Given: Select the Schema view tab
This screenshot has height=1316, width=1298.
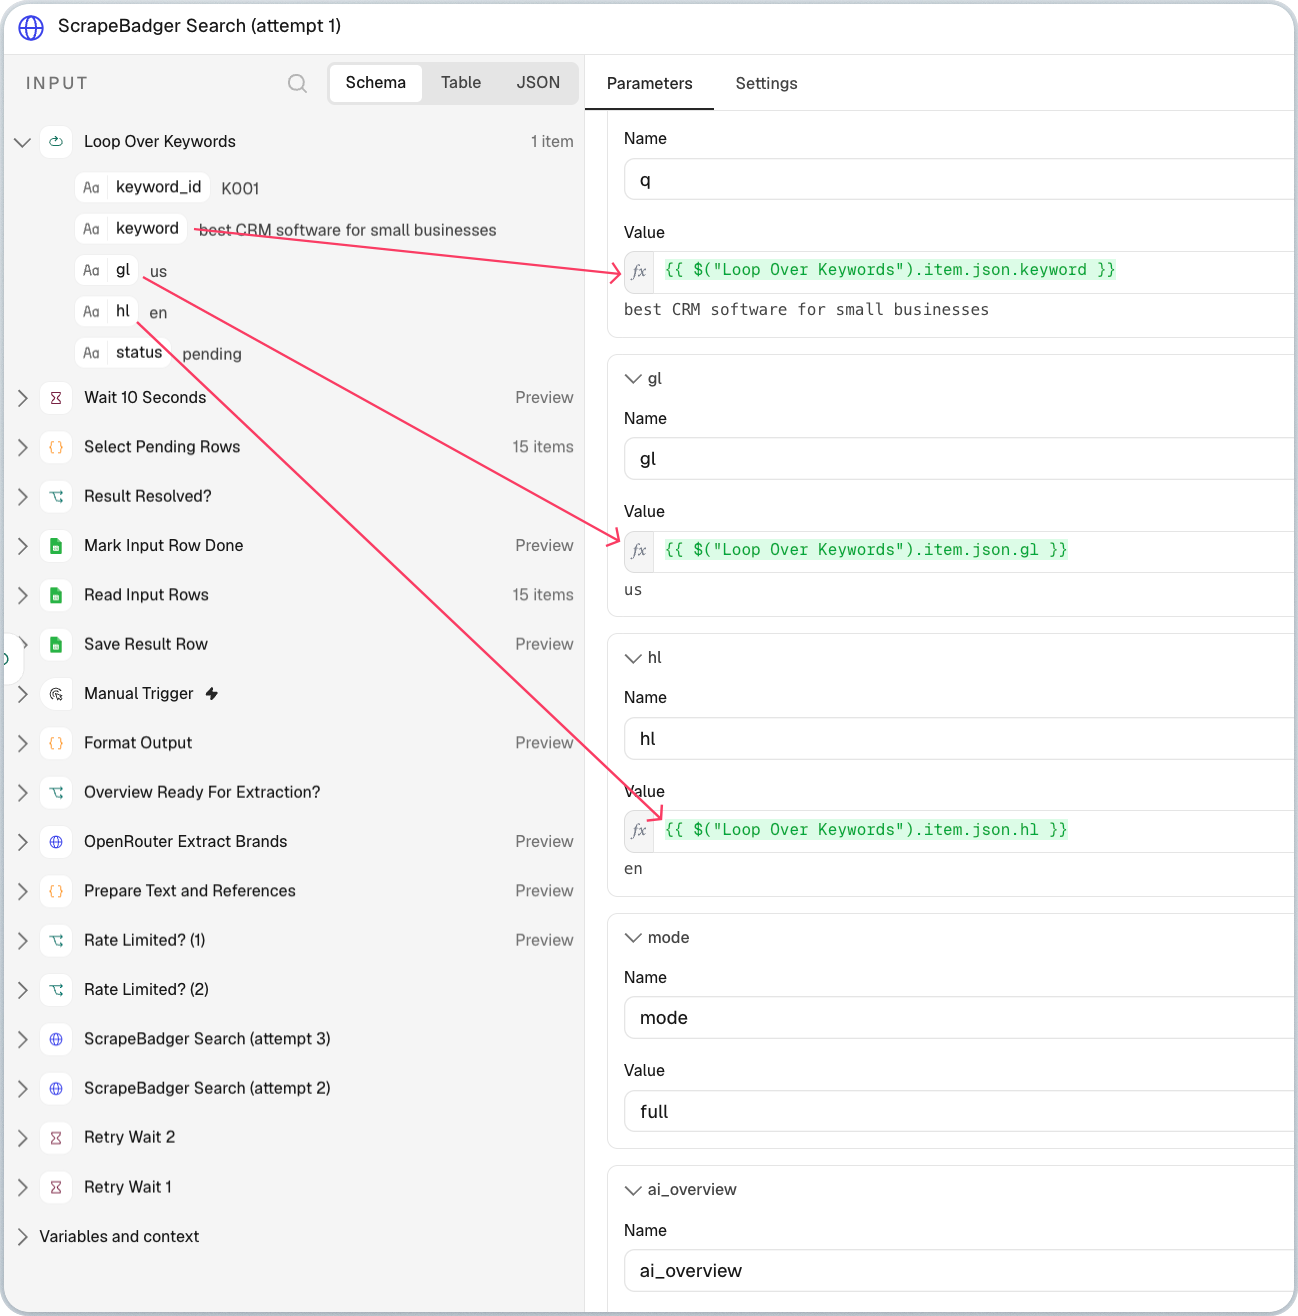Looking at the screenshot, I should pos(376,83).
